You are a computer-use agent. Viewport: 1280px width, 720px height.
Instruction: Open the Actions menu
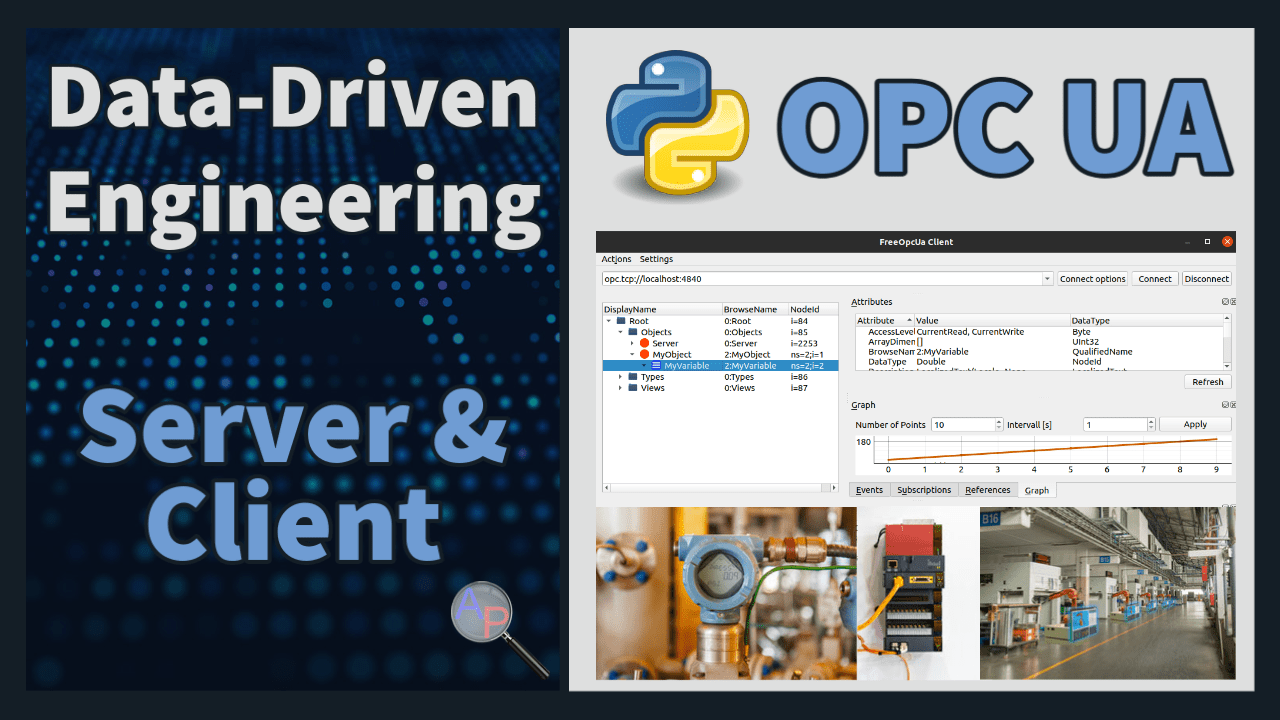[x=616, y=259]
